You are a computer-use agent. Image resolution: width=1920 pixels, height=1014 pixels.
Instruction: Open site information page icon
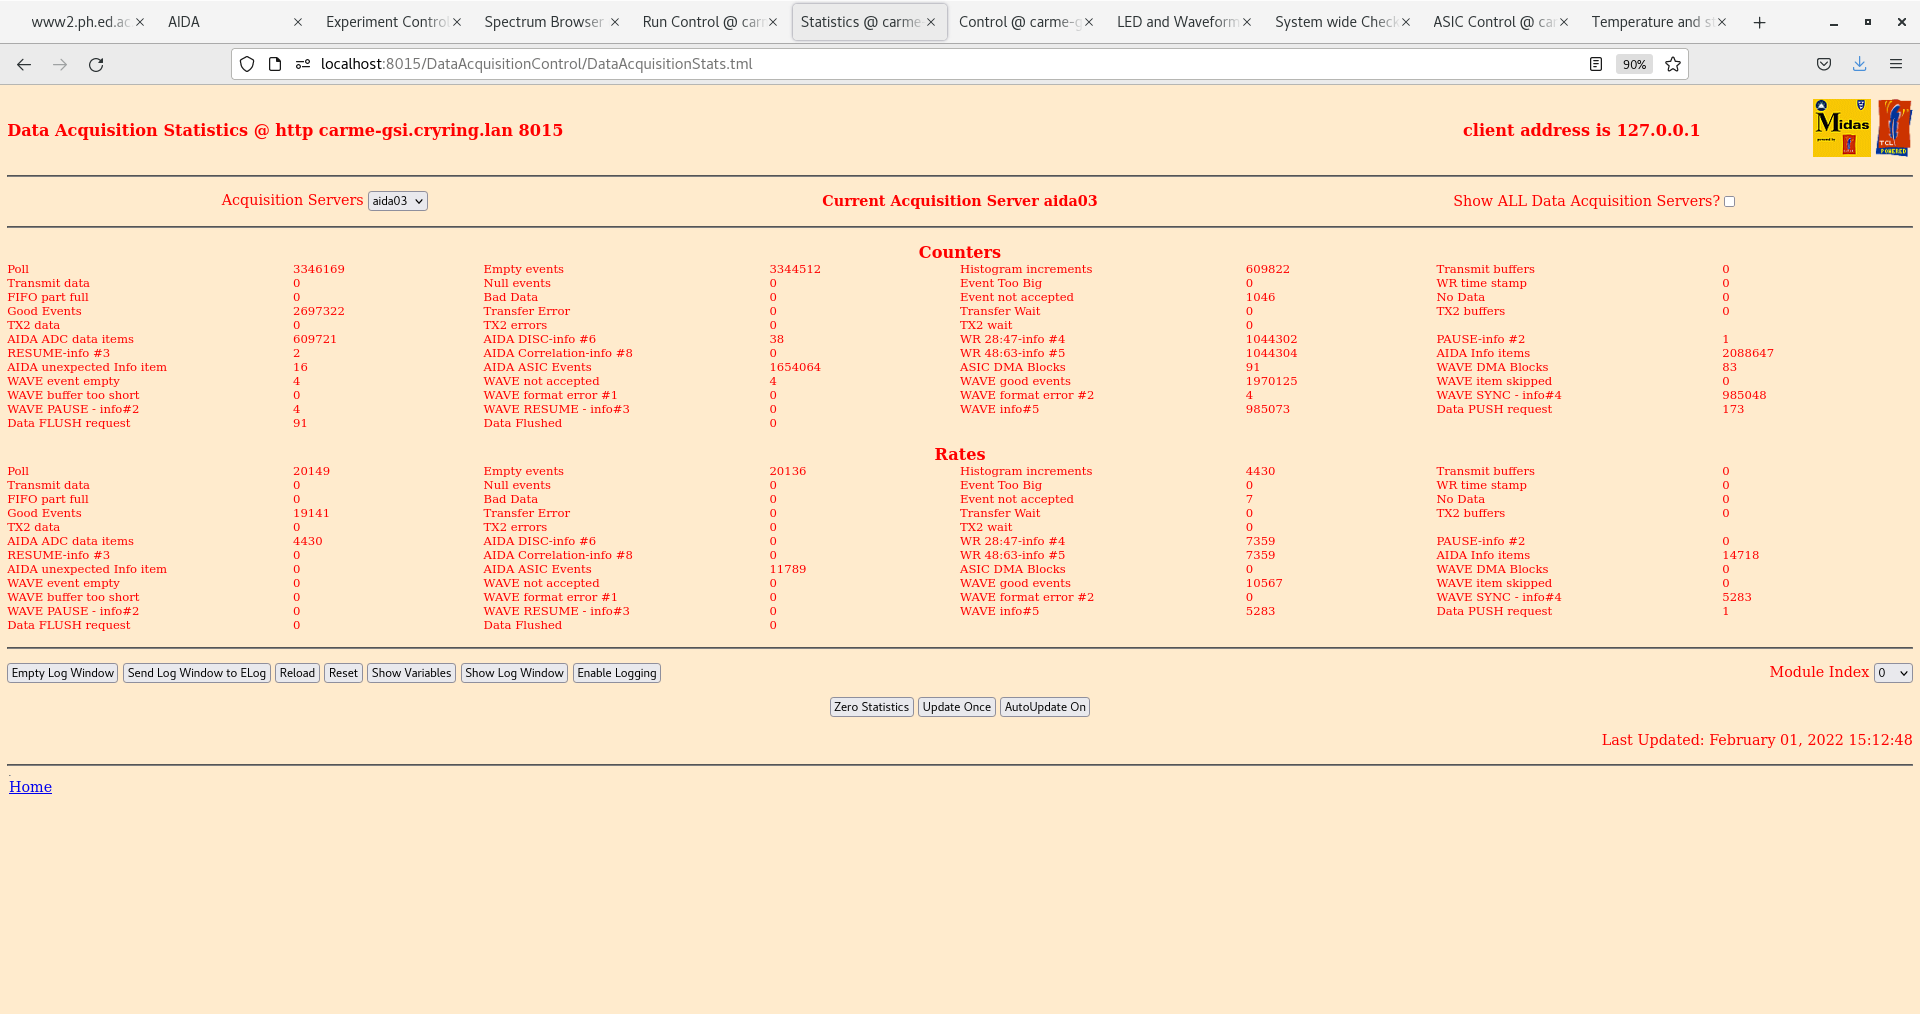pos(275,64)
